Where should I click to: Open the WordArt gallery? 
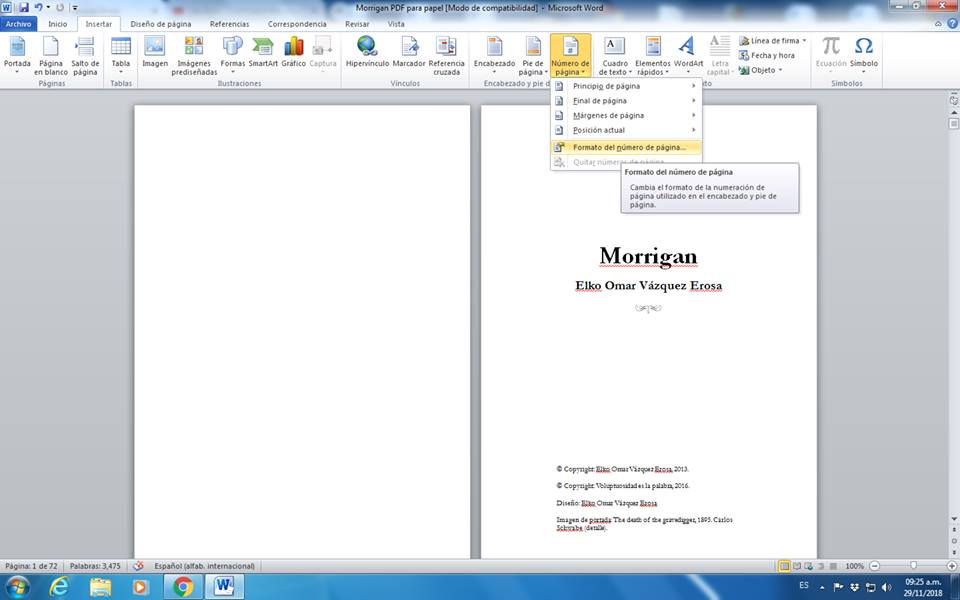[687, 47]
